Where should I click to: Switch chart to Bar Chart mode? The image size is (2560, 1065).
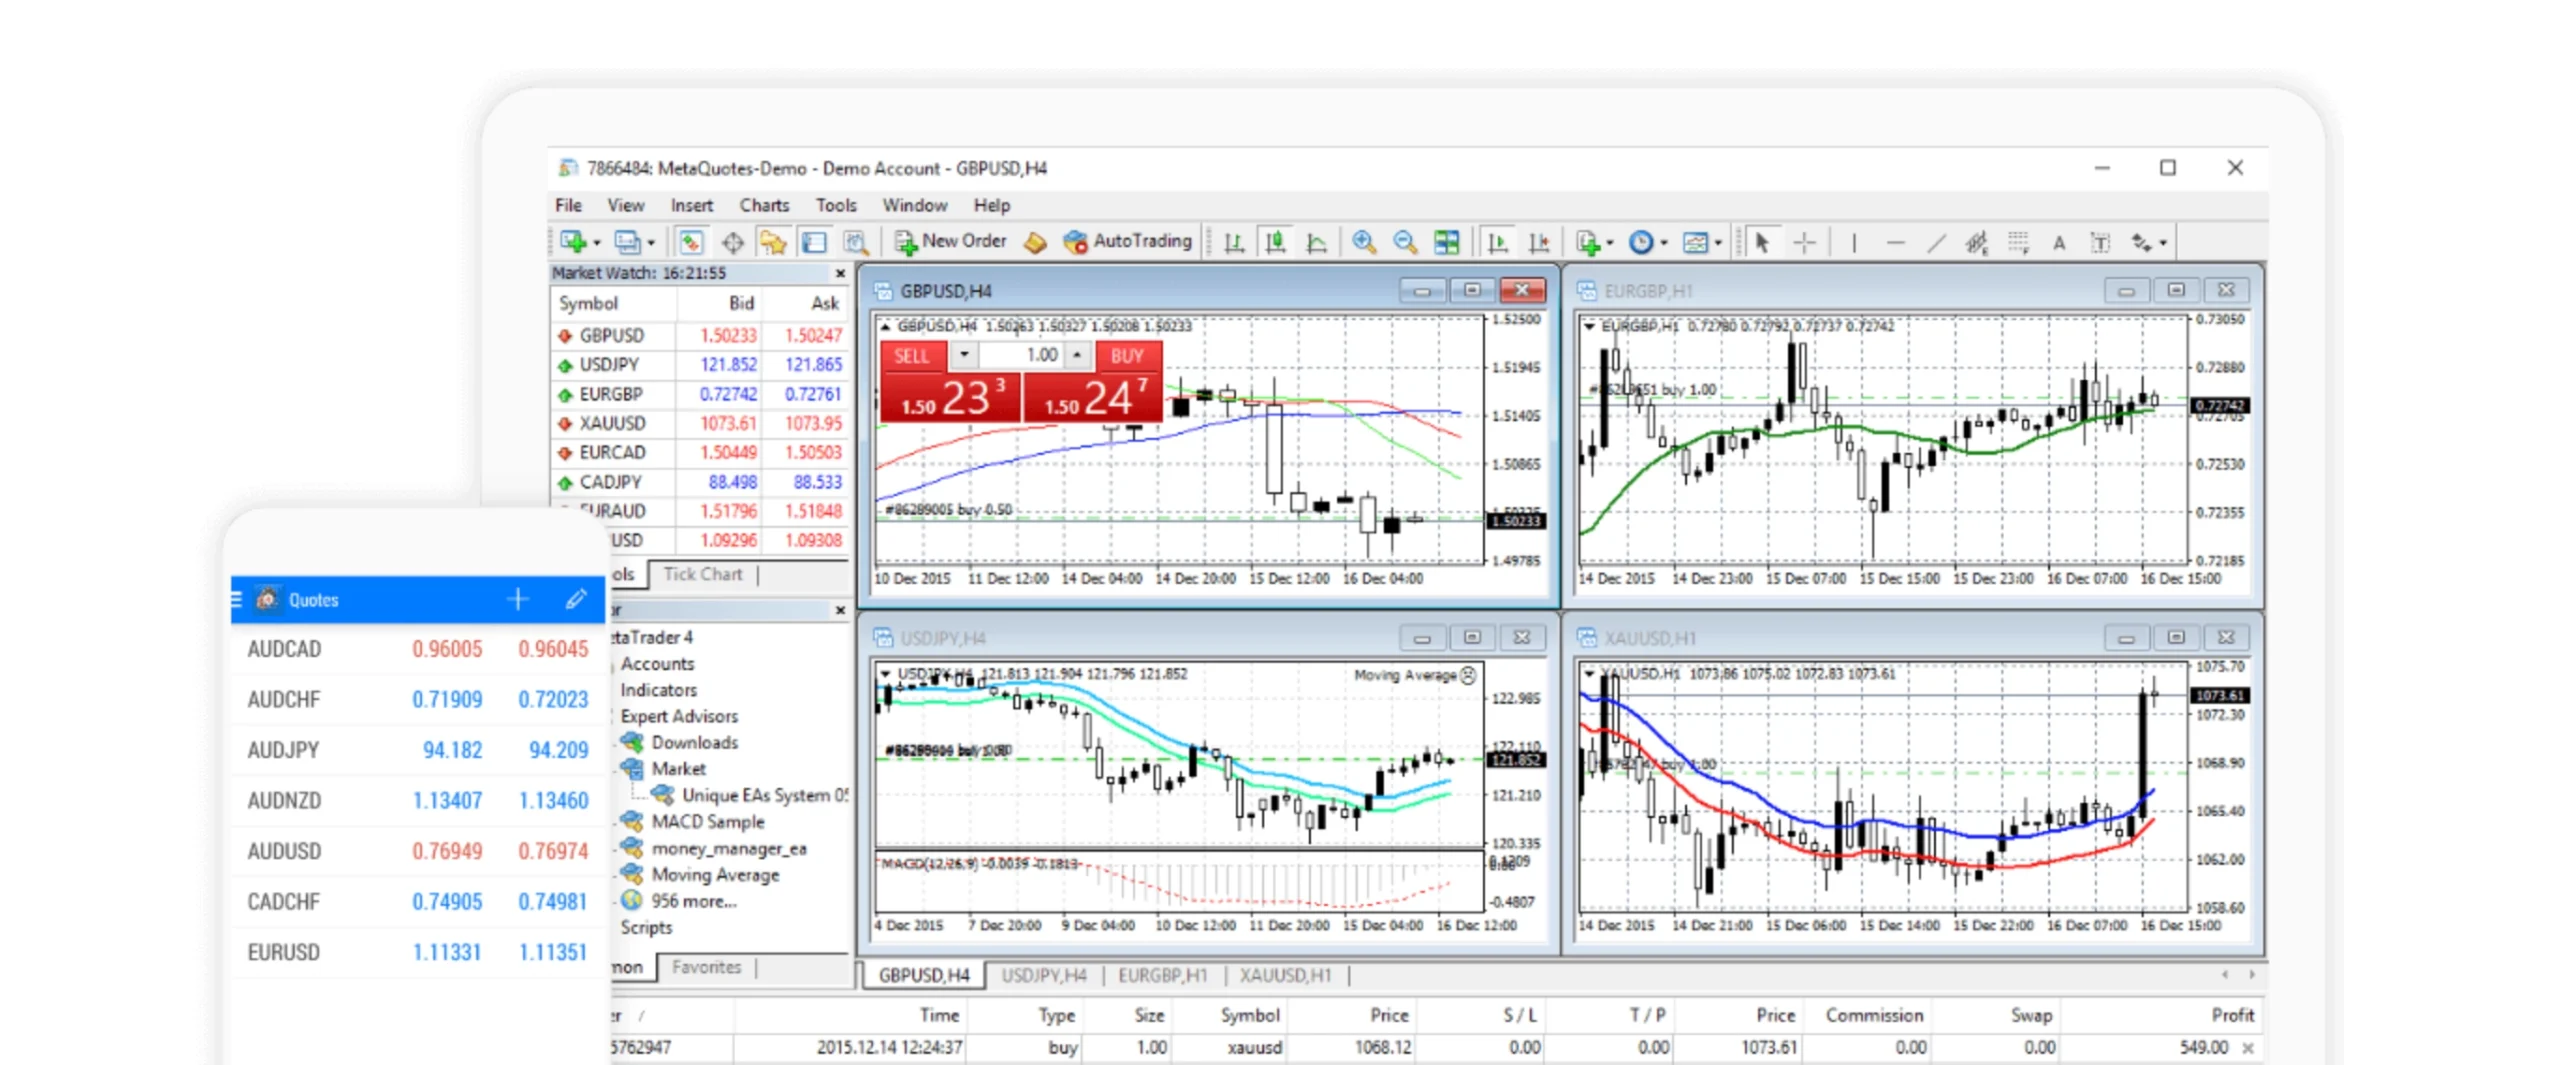coord(1234,242)
